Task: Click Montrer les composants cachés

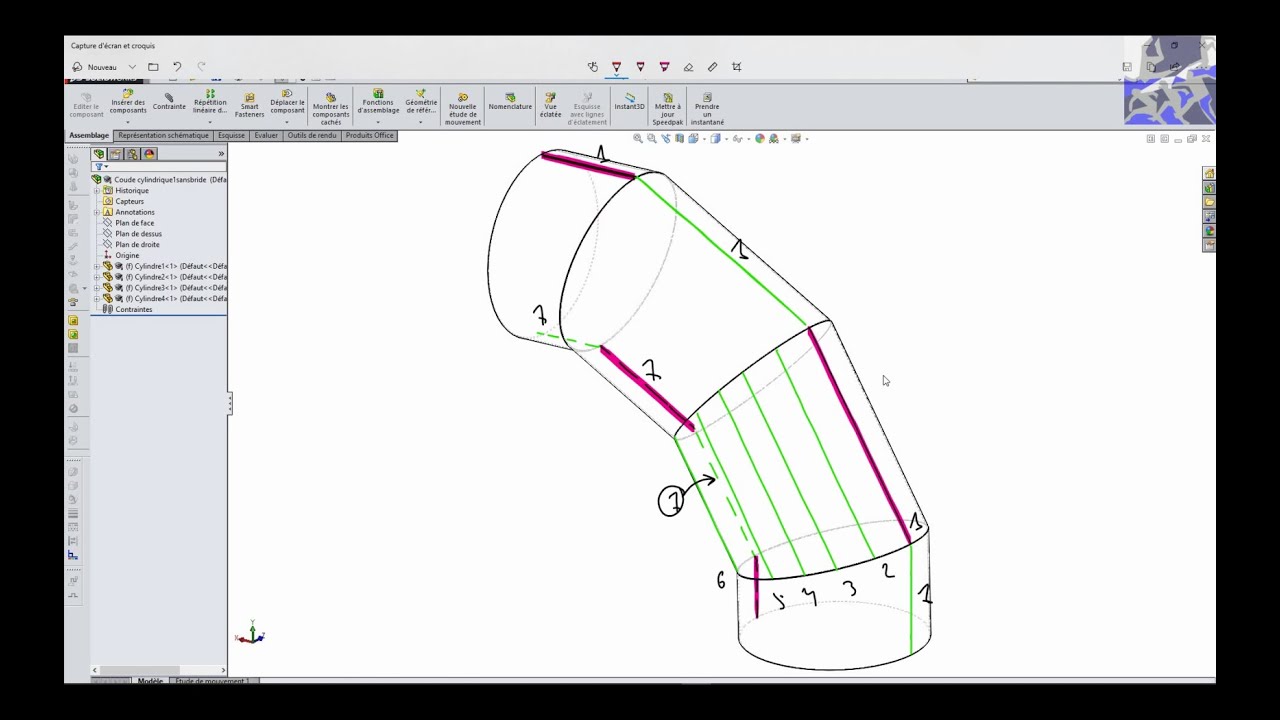Action: (x=331, y=108)
